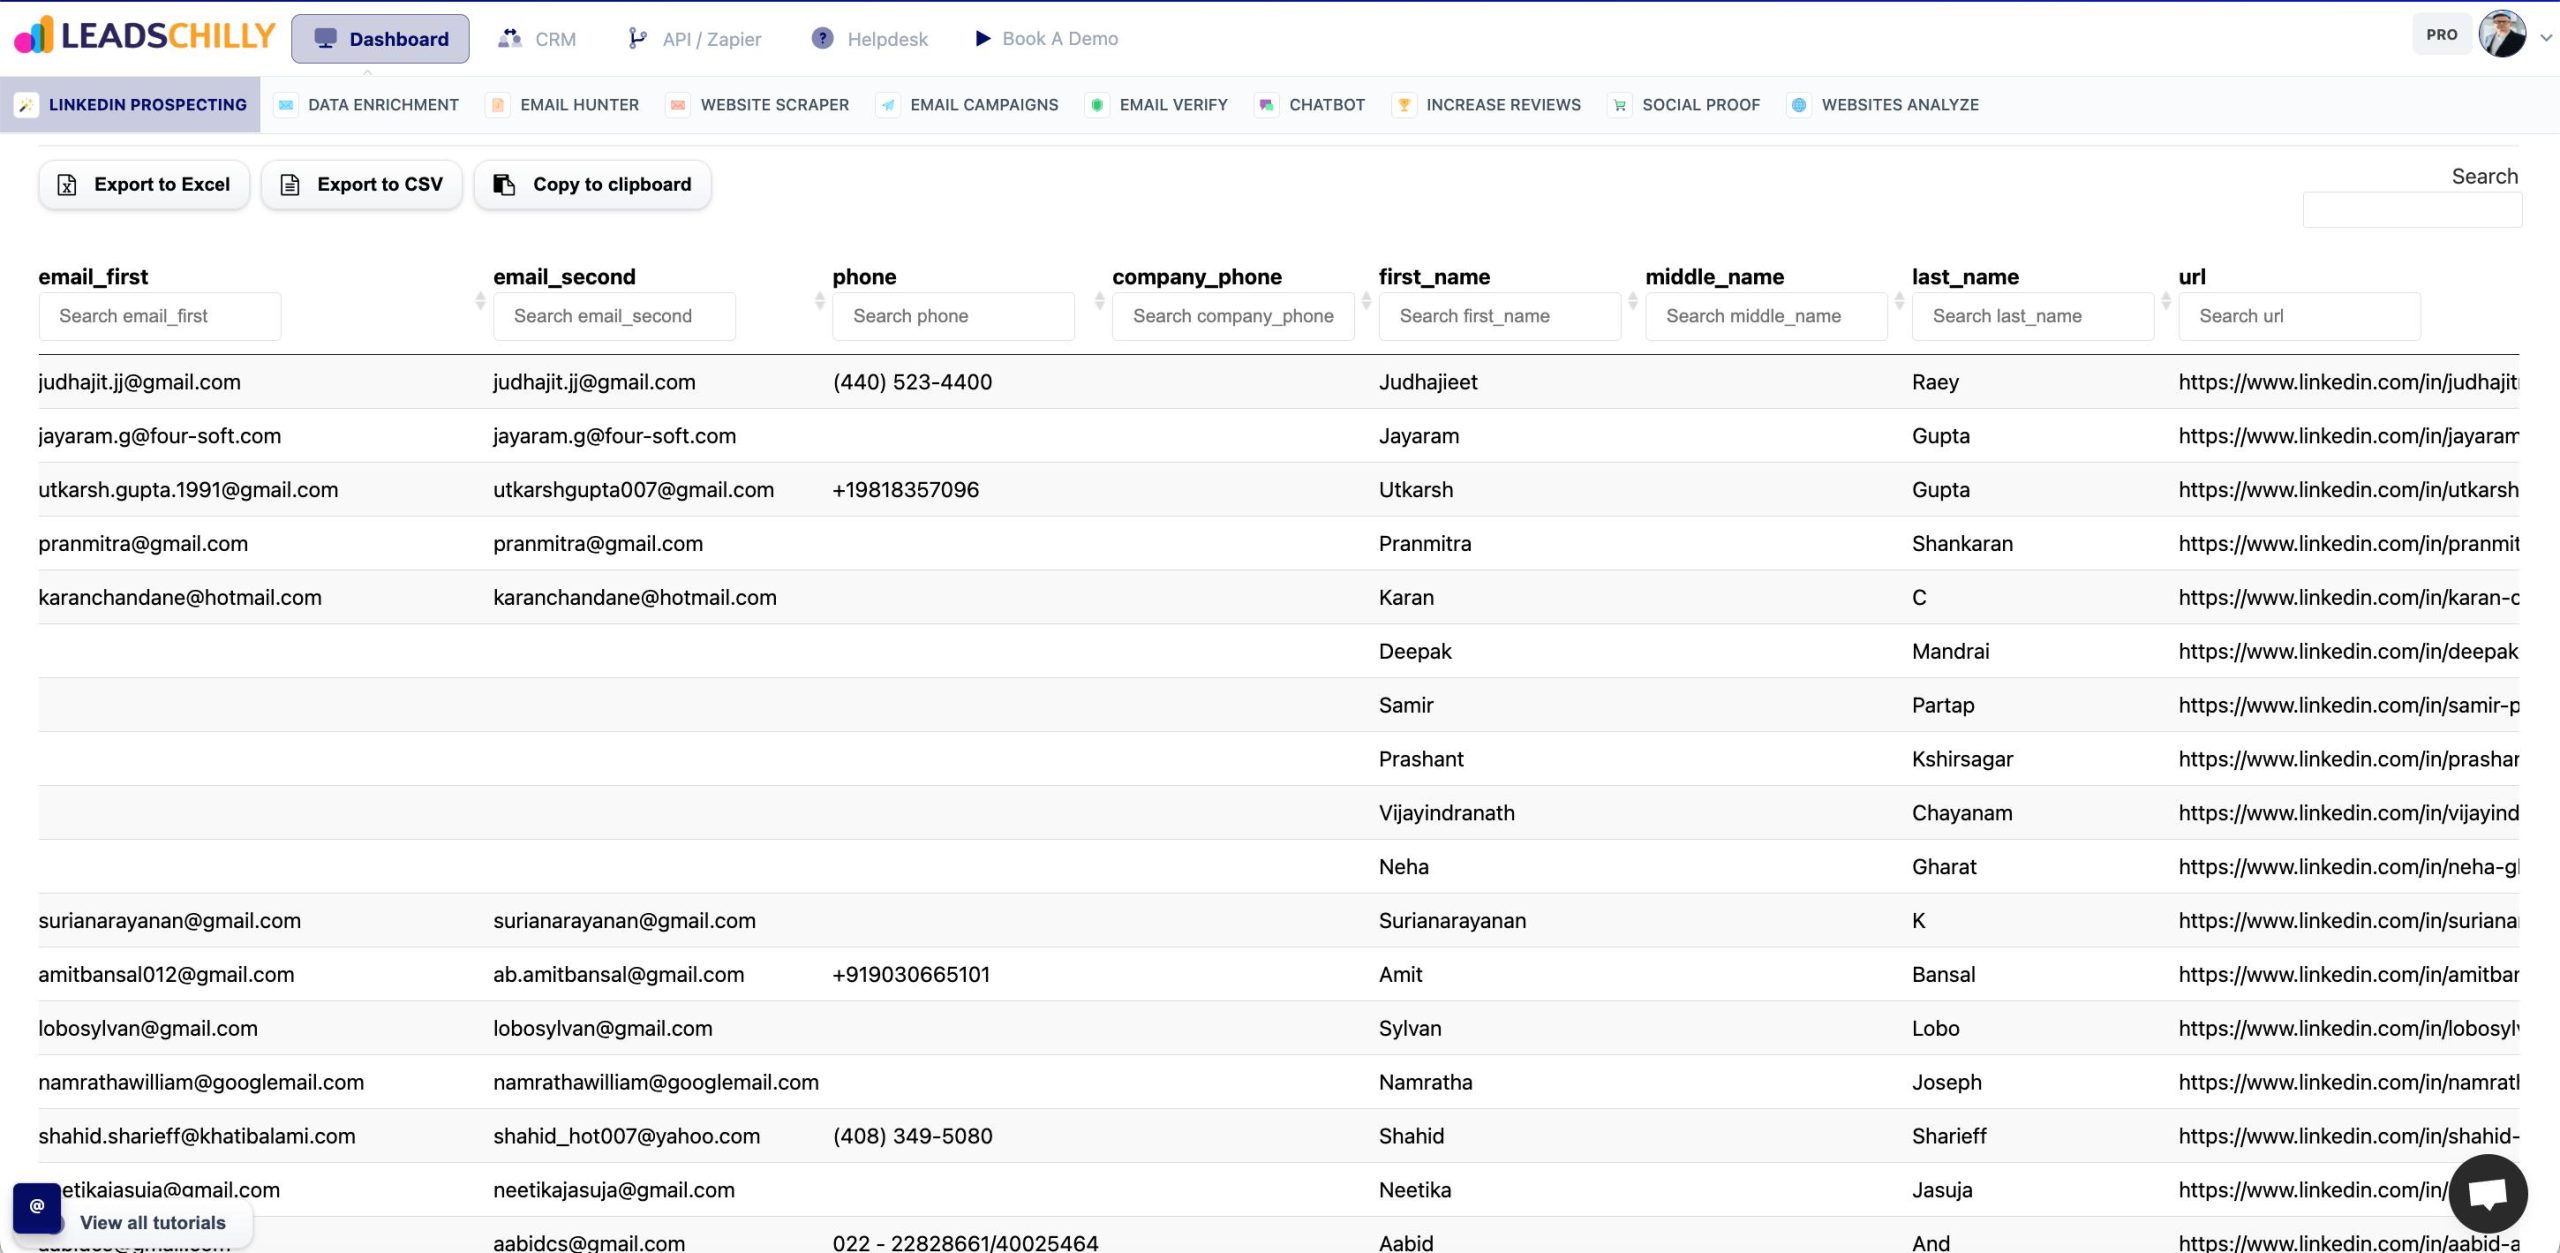Open the CRM menu item
The height and width of the screenshot is (1253, 2560).
(x=537, y=39)
